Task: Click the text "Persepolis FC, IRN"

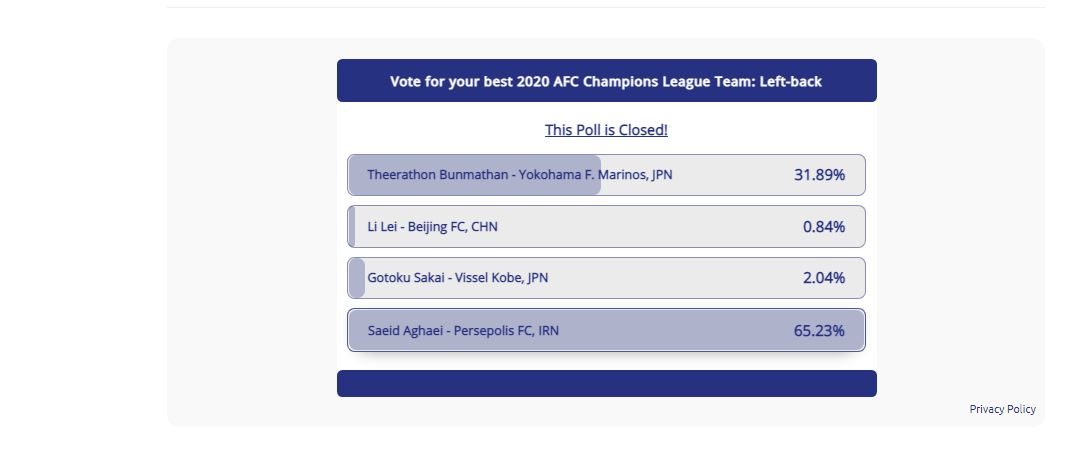Action: coord(506,330)
